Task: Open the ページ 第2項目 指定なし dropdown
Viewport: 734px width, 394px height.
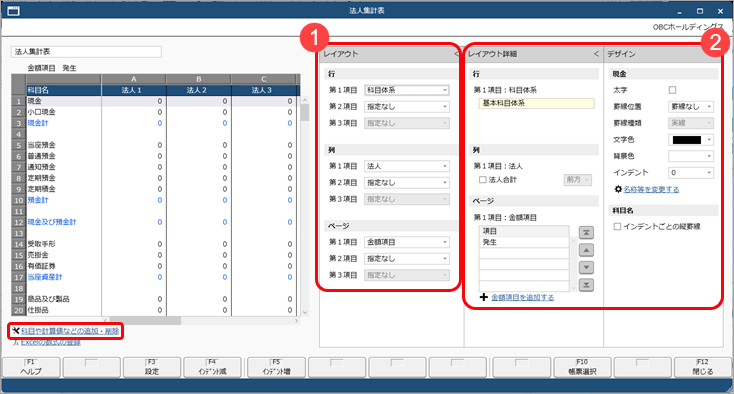Action: click(x=407, y=258)
